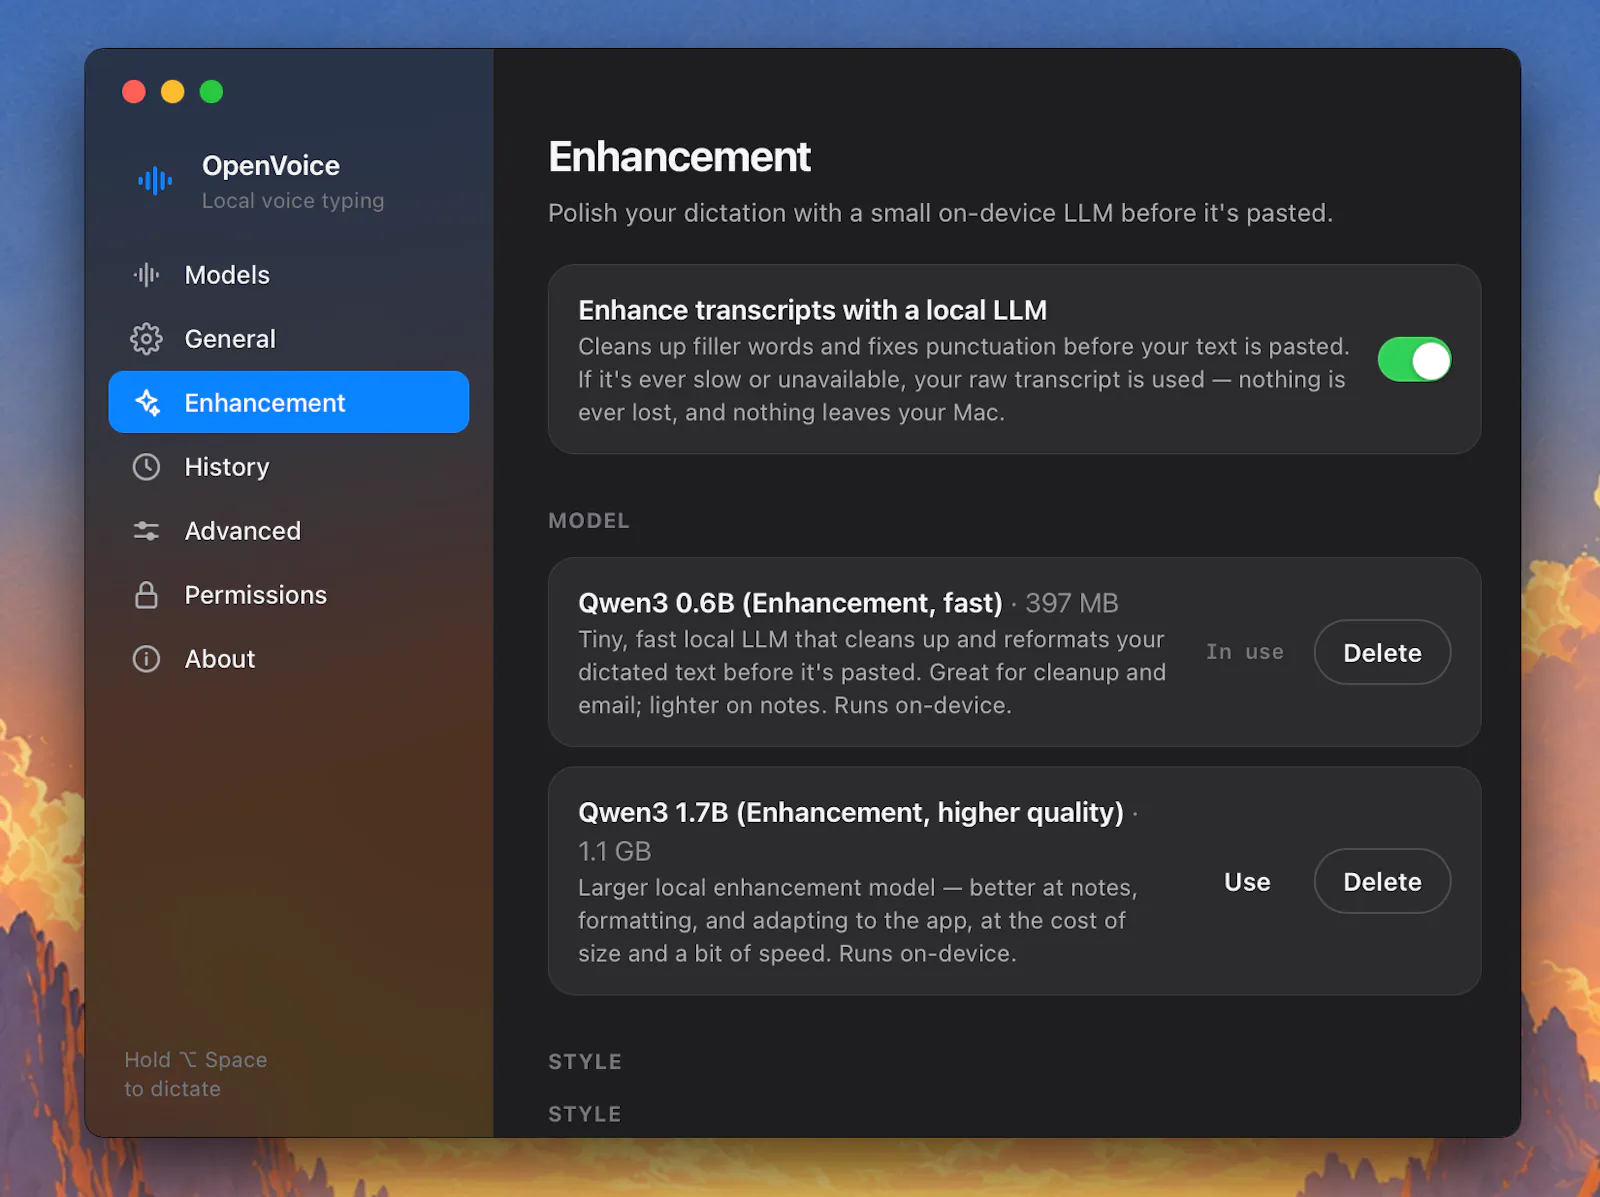Click the Local voice typing subtitle
Screen dimensions: 1600x1197
pyautogui.click(x=293, y=200)
